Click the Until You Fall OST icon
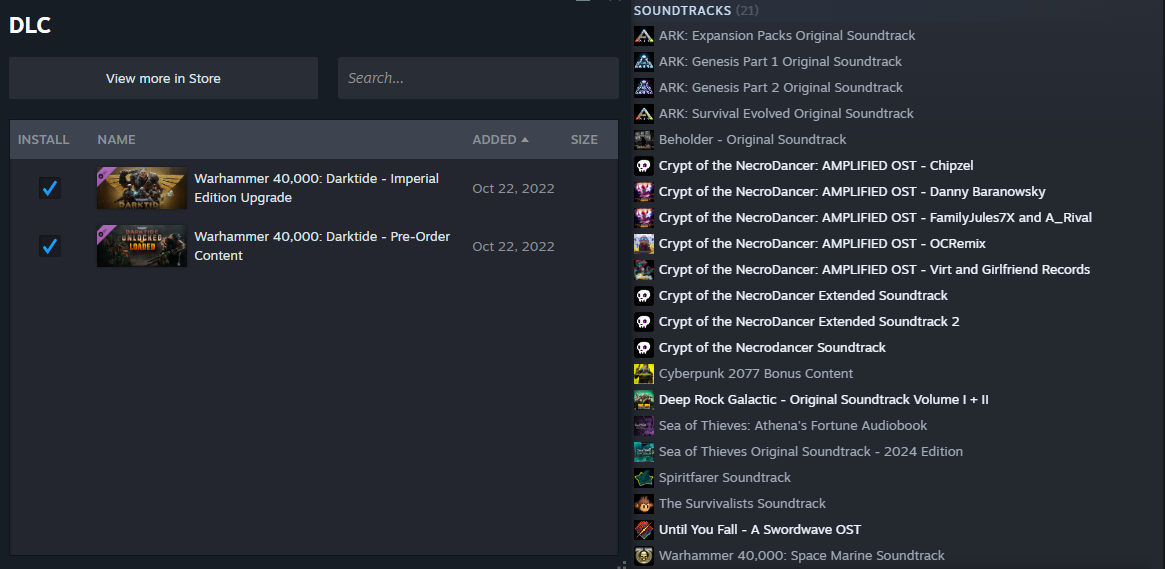The width and height of the screenshot is (1165, 569). [644, 530]
